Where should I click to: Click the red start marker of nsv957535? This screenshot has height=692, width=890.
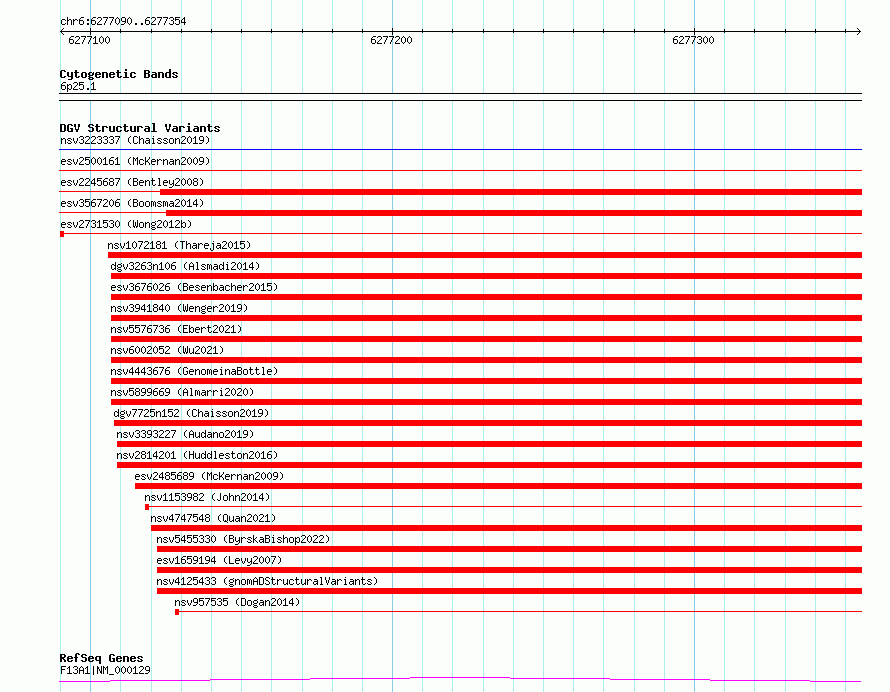click(177, 612)
